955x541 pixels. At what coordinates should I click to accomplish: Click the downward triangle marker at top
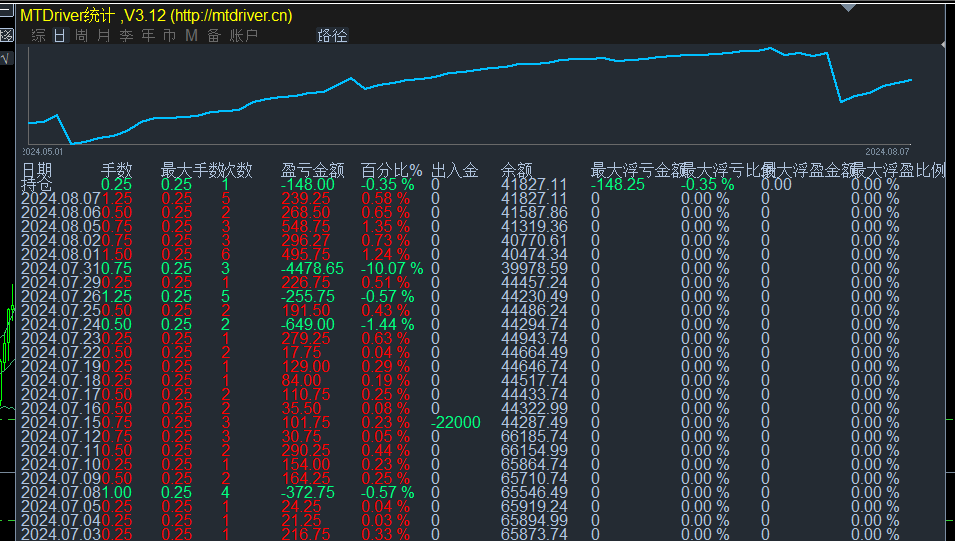[x=848, y=7]
